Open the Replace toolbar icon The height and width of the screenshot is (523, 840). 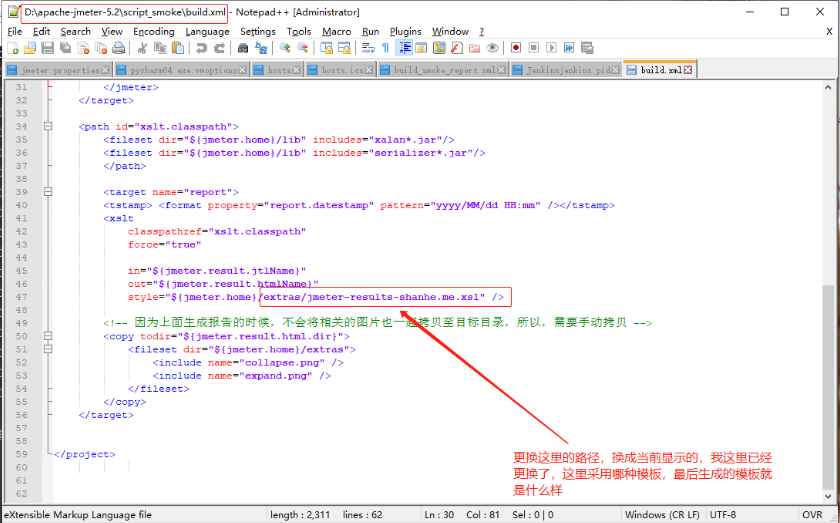[261, 48]
